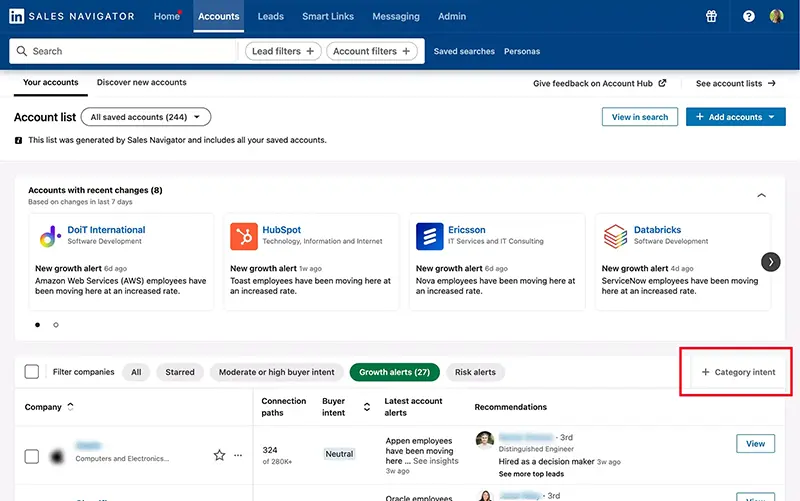Open Databricks account link
The width and height of the screenshot is (800, 501).
click(657, 230)
